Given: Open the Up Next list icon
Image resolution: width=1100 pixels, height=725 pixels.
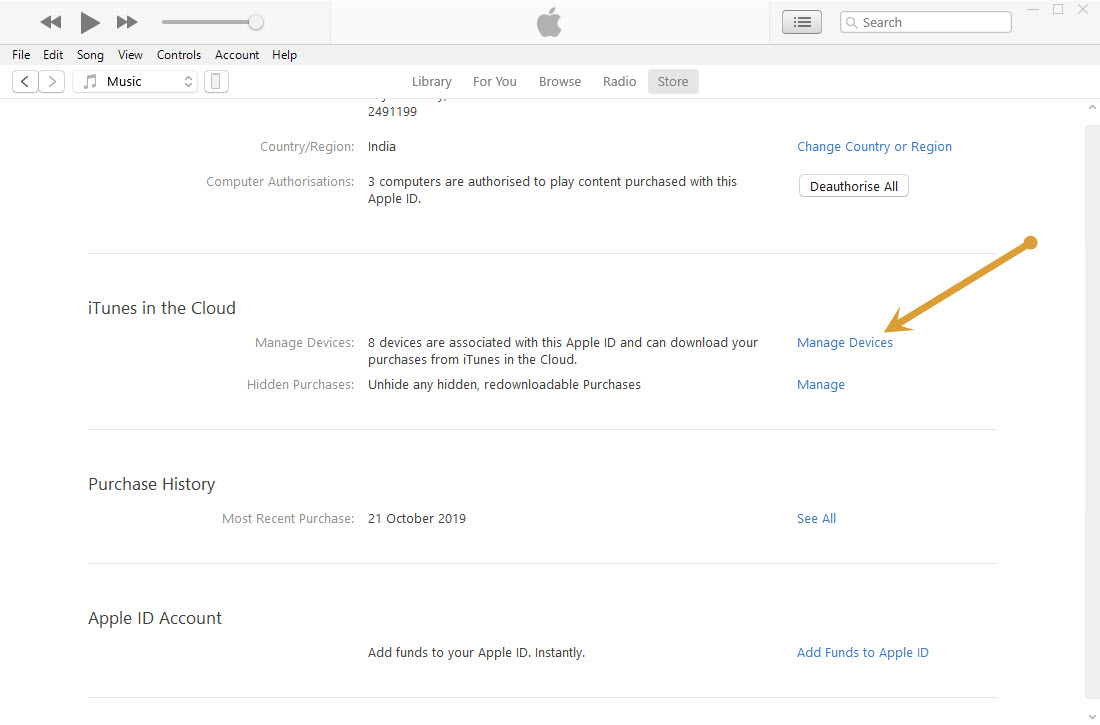Looking at the screenshot, I should pyautogui.click(x=802, y=22).
